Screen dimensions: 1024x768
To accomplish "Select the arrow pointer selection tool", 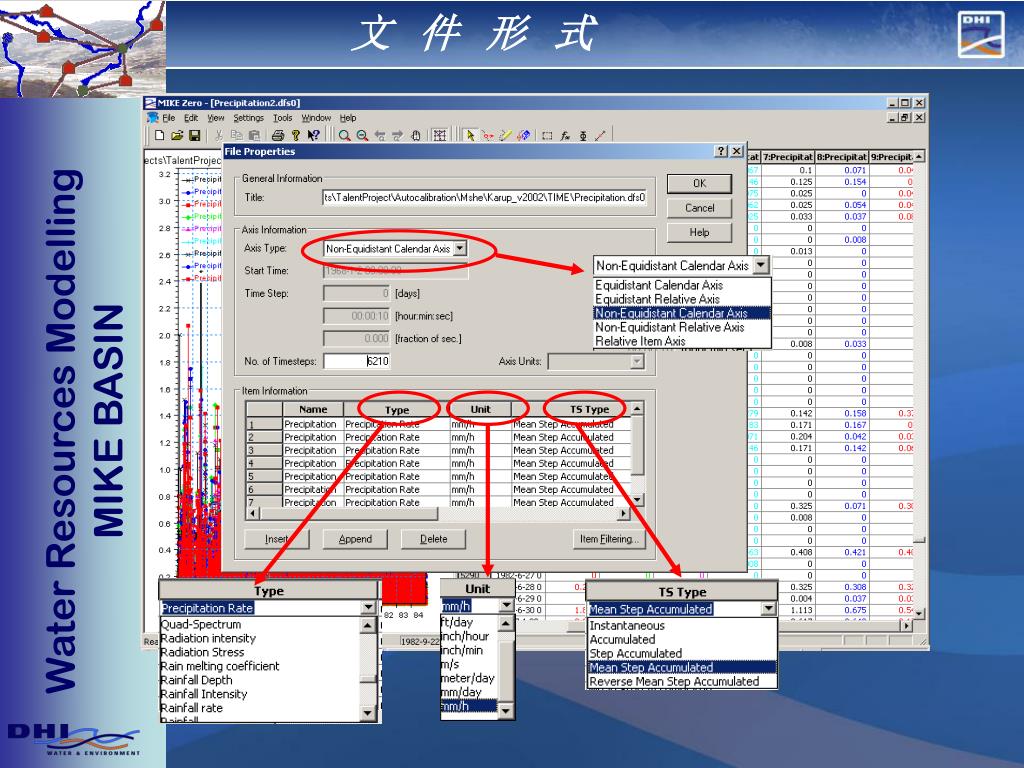I will point(470,135).
